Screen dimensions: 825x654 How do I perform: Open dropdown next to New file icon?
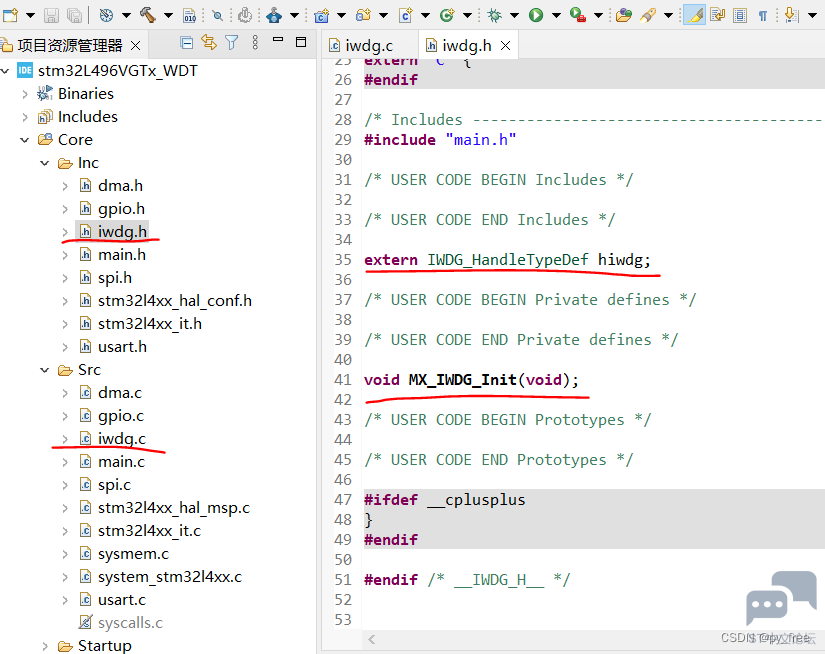click(x=31, y=16)
